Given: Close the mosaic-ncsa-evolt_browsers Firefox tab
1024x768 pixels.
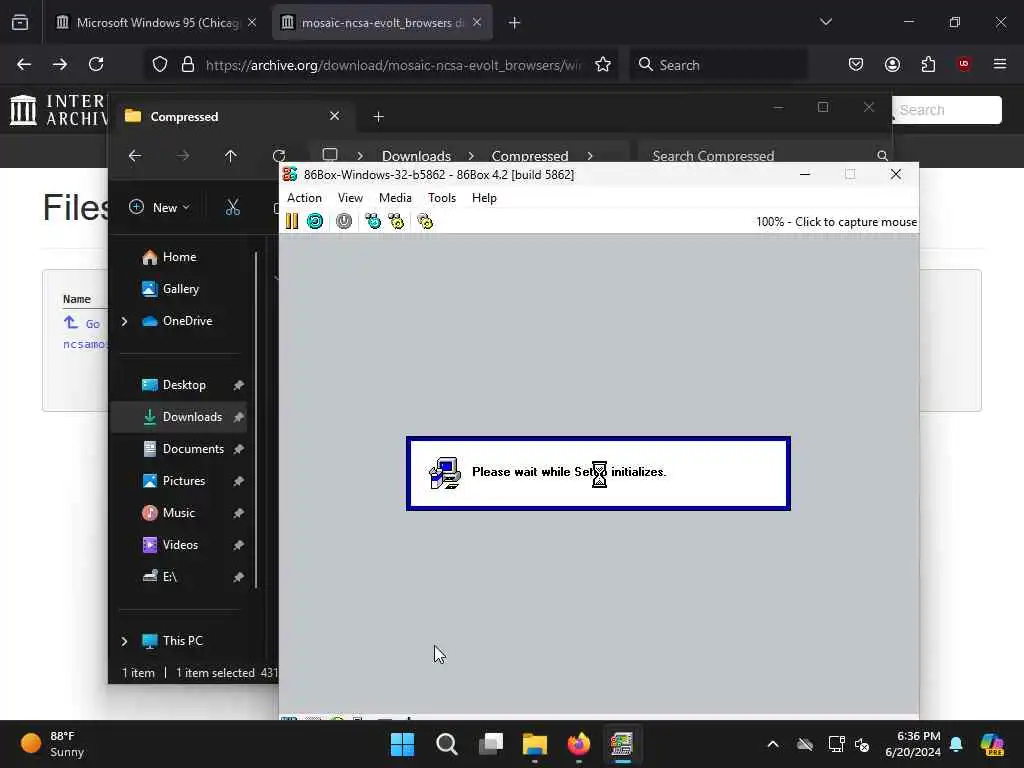Looking at the screenshot, I should click(477, 22).
